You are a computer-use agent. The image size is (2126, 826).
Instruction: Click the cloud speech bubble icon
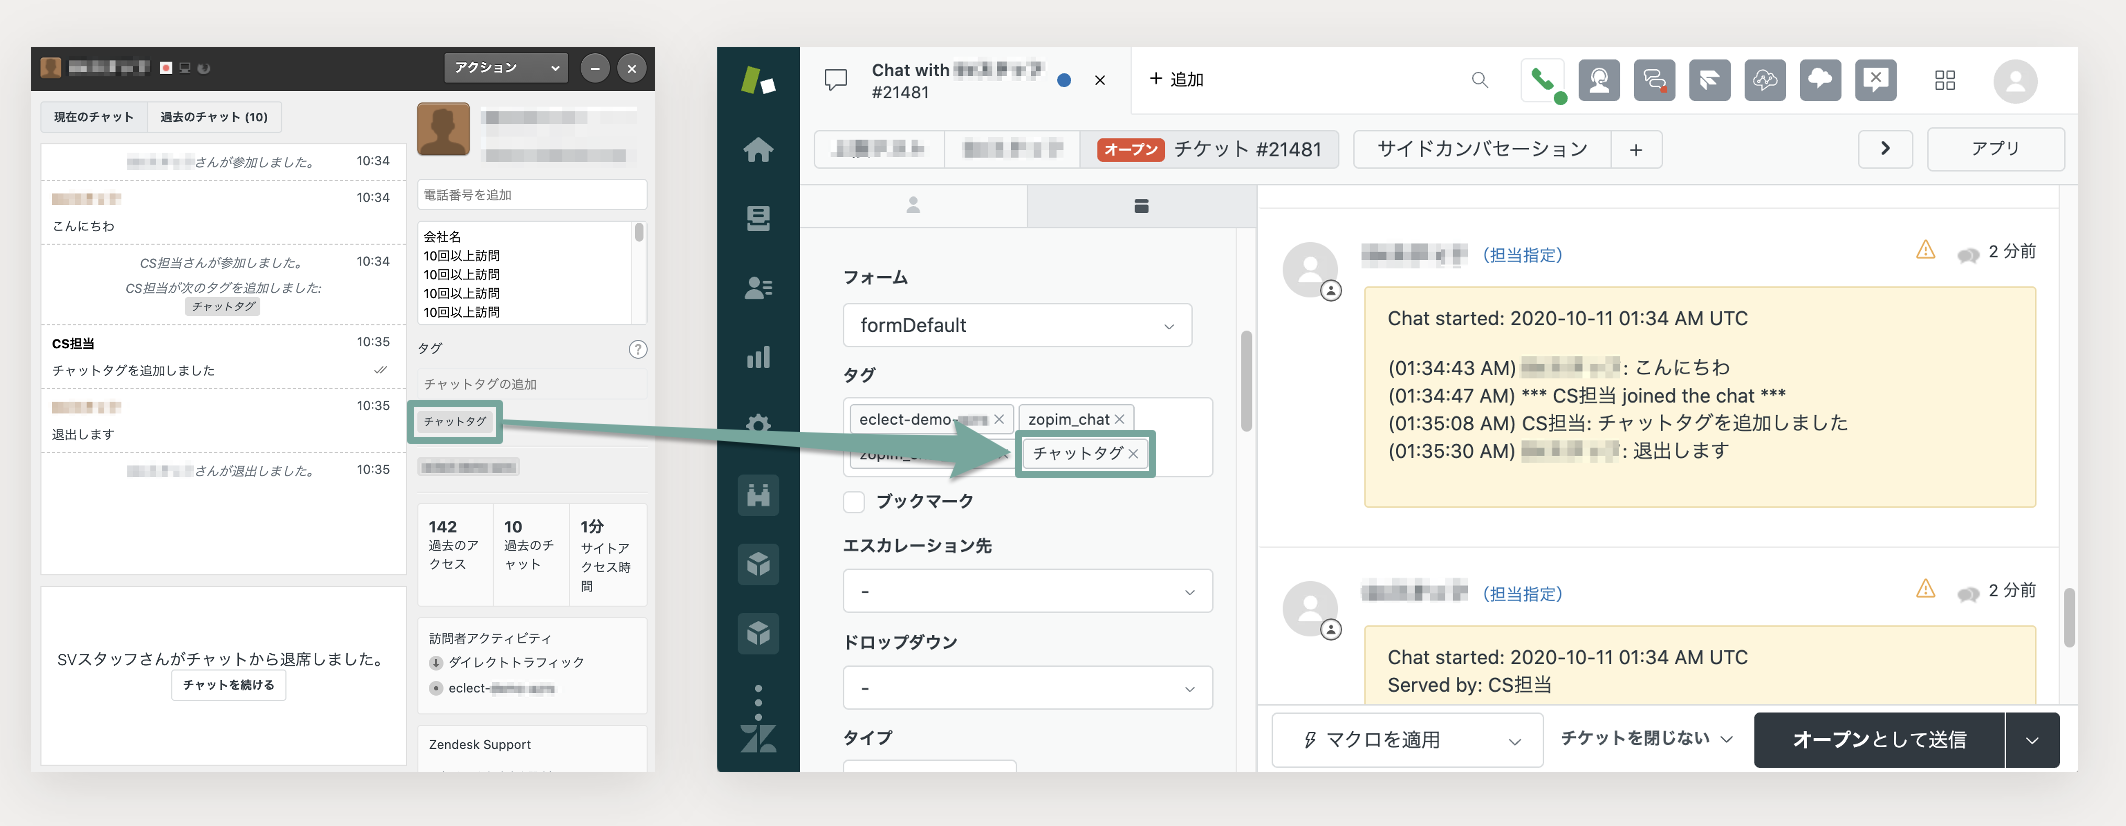pos(1820,80)
